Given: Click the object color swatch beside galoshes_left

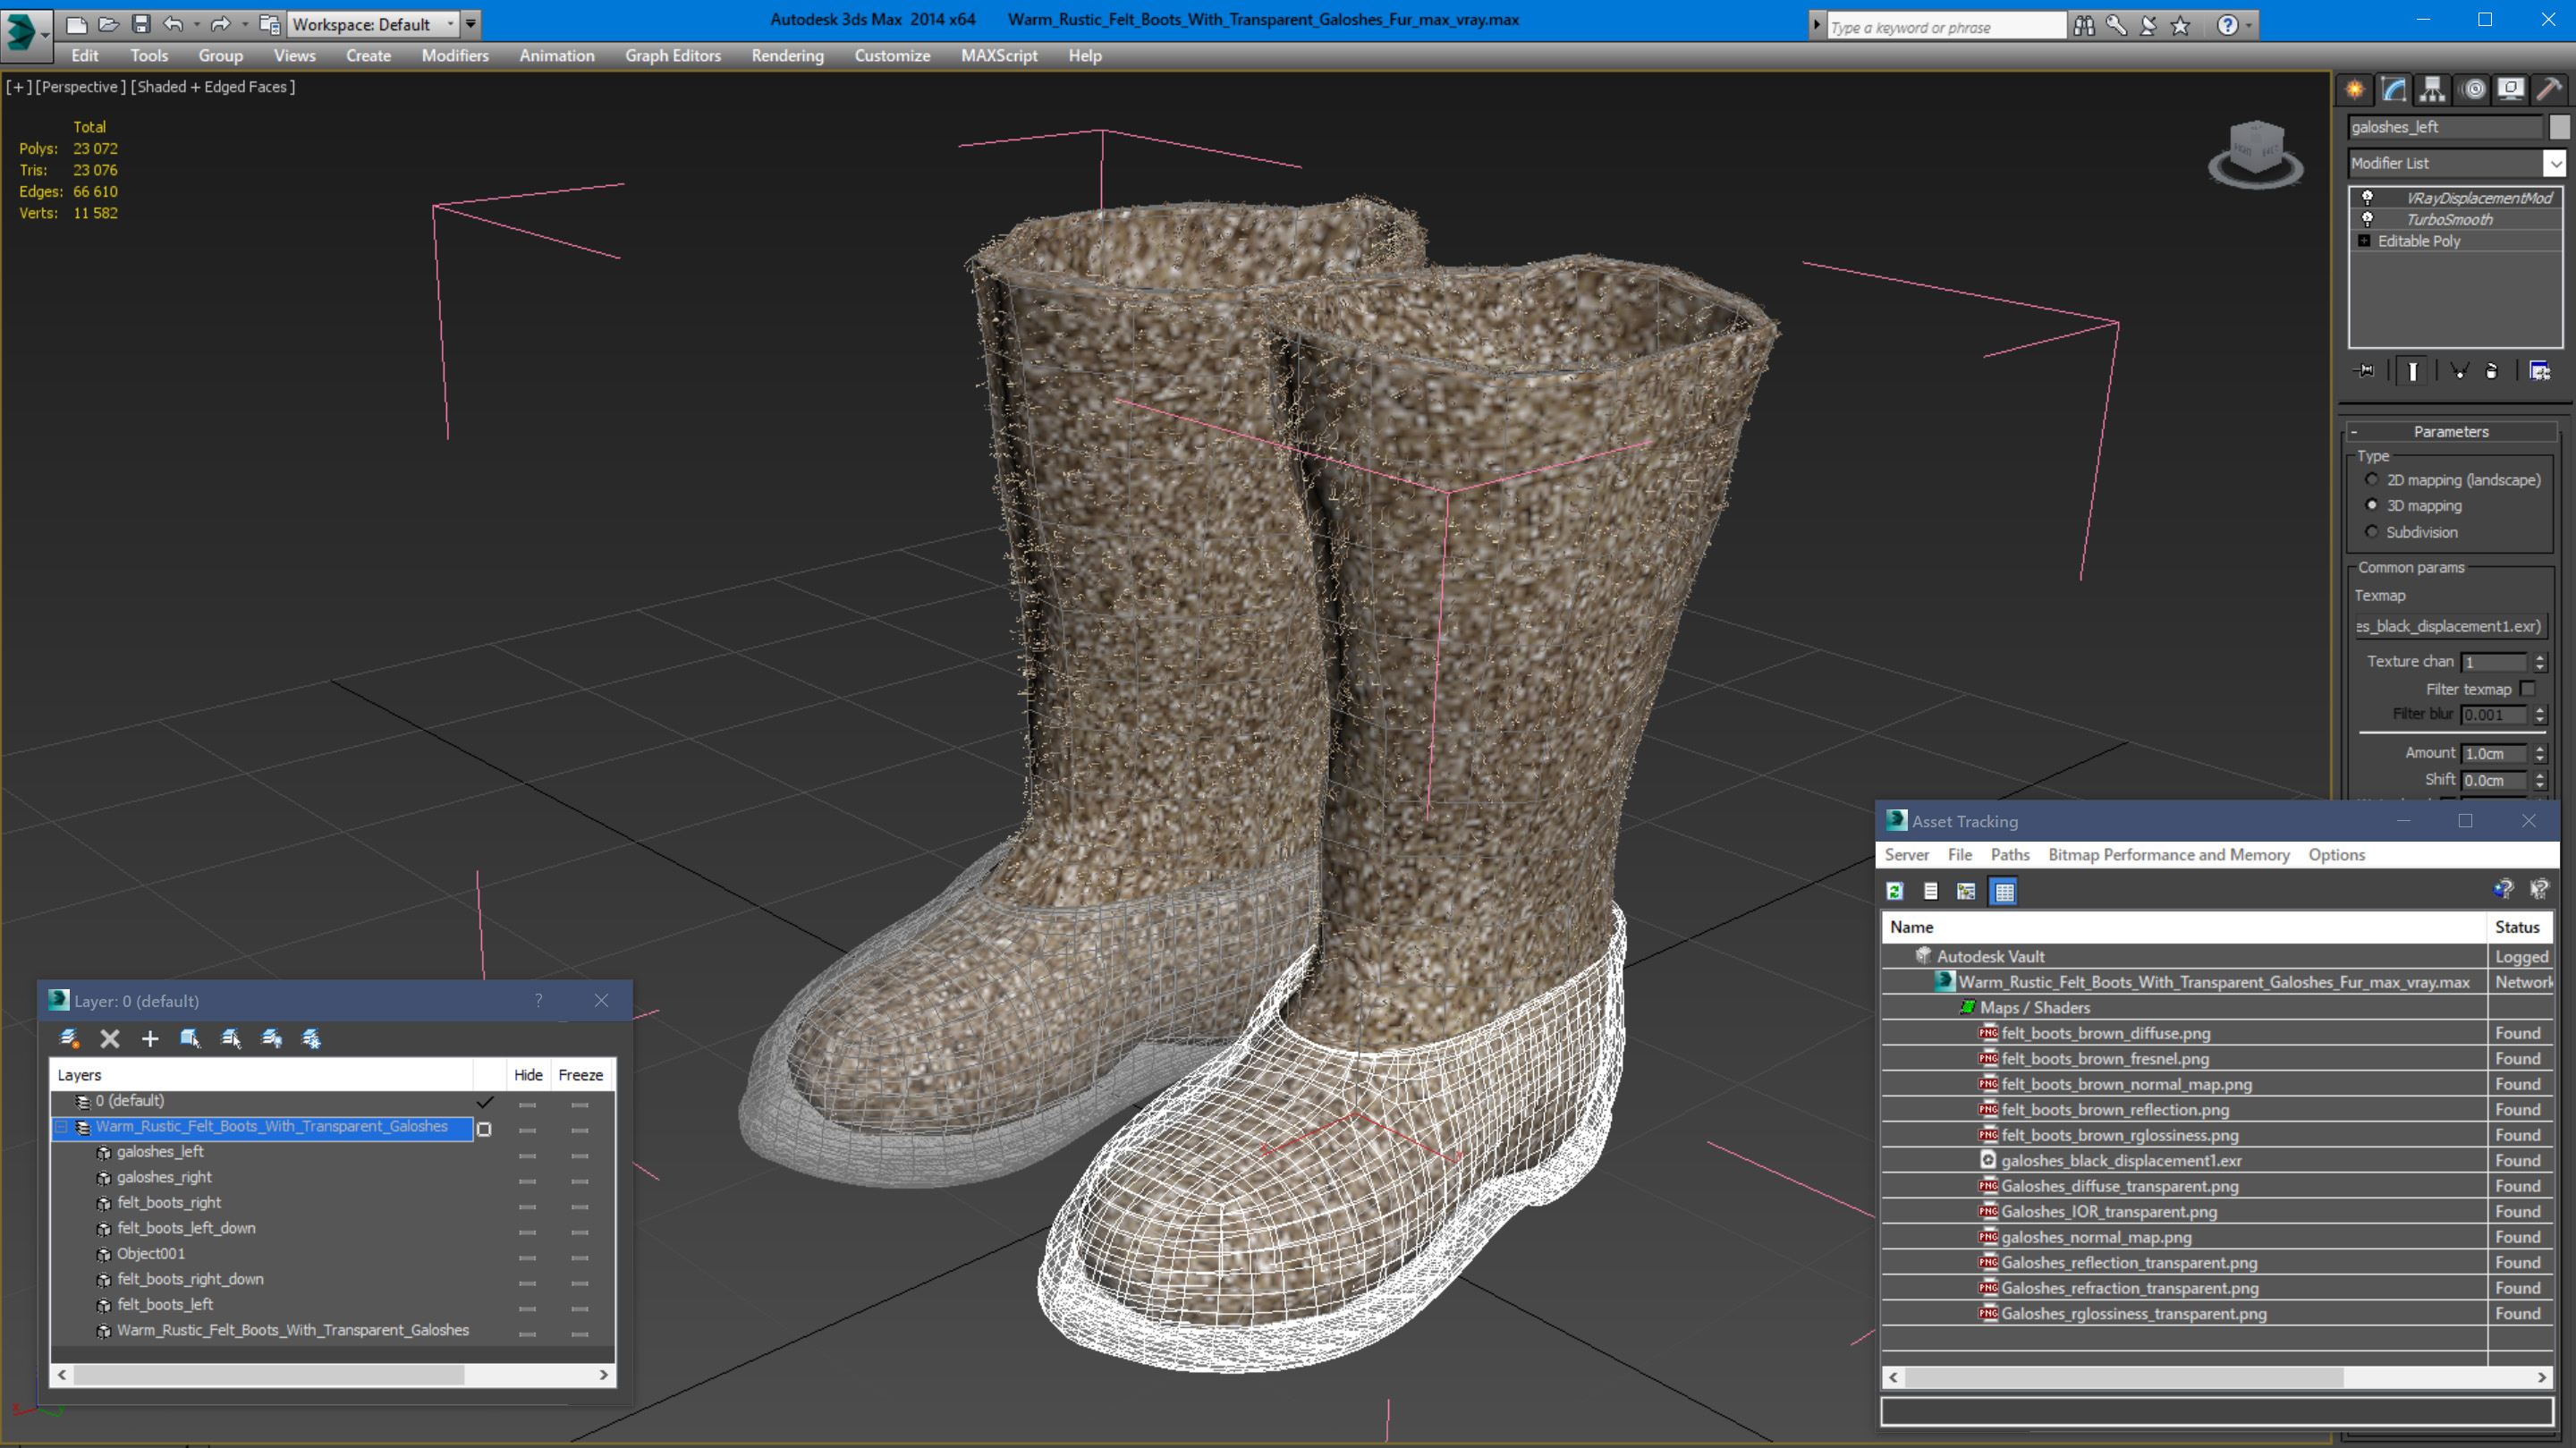Looking at the screenshot, I should click(x=2558, y=127).
